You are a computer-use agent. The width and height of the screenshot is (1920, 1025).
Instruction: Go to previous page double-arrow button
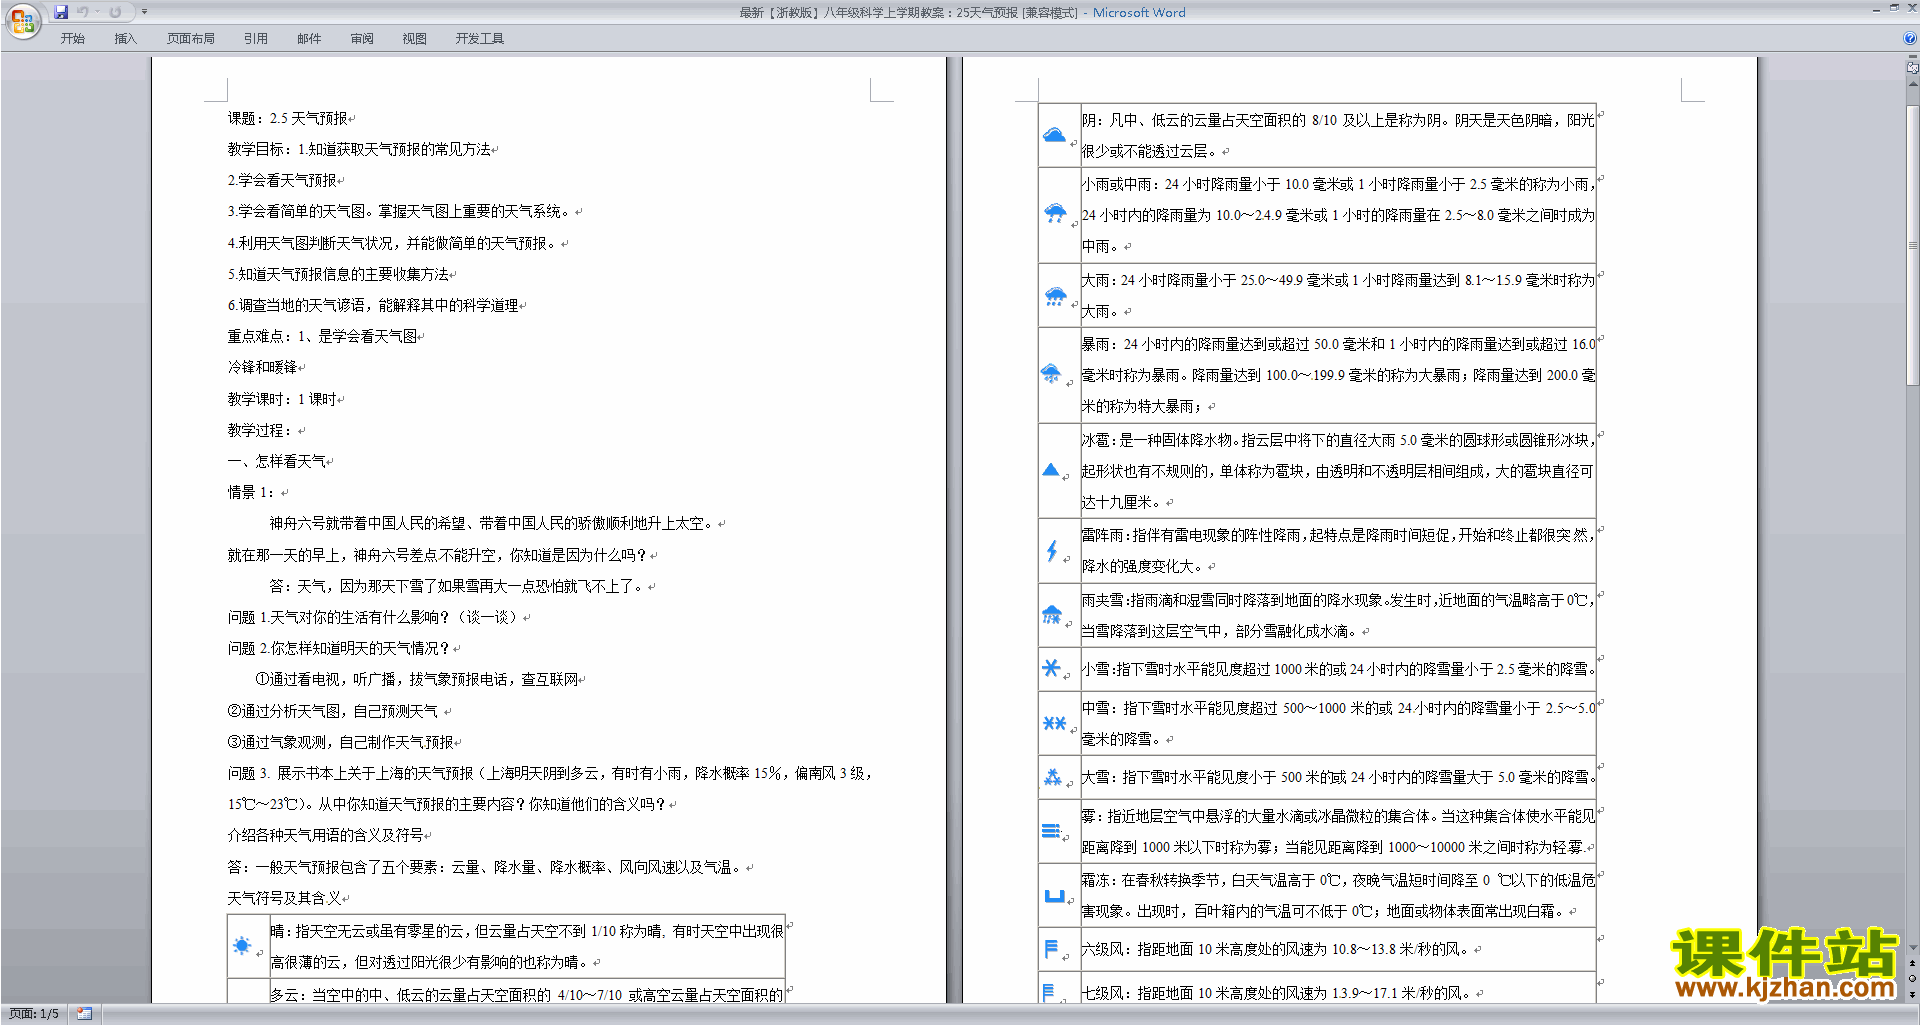[1913, 964]
